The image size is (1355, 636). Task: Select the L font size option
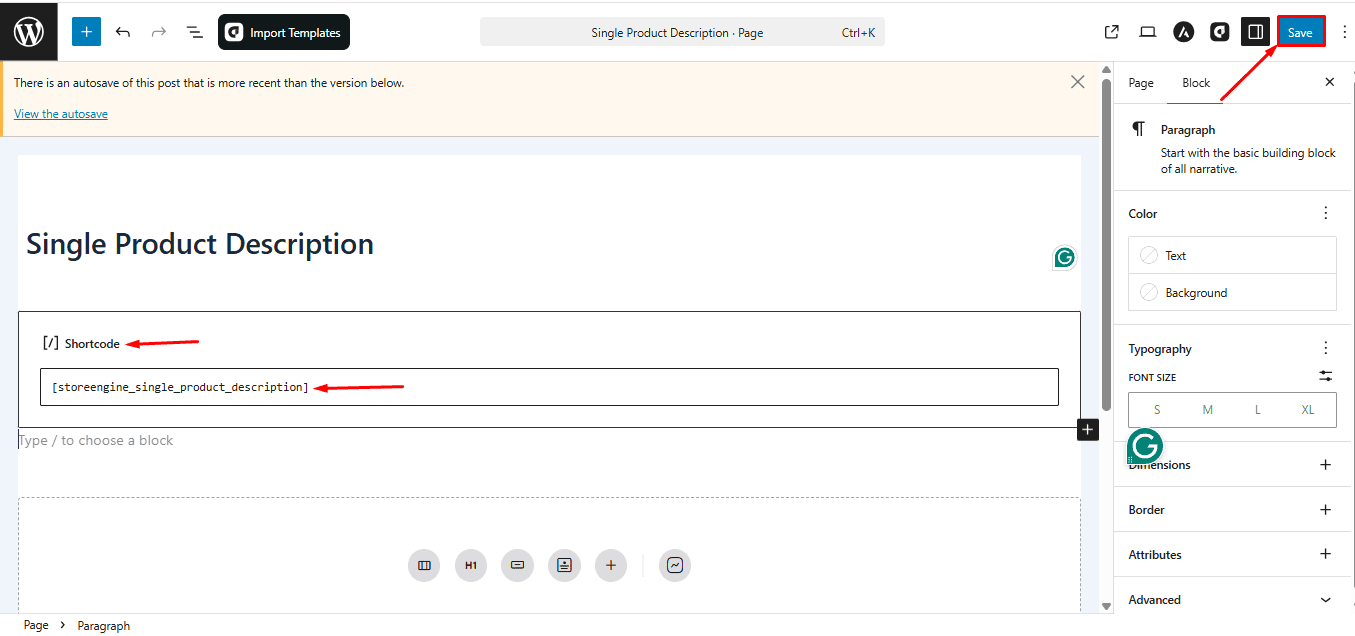click(1257, 409)
